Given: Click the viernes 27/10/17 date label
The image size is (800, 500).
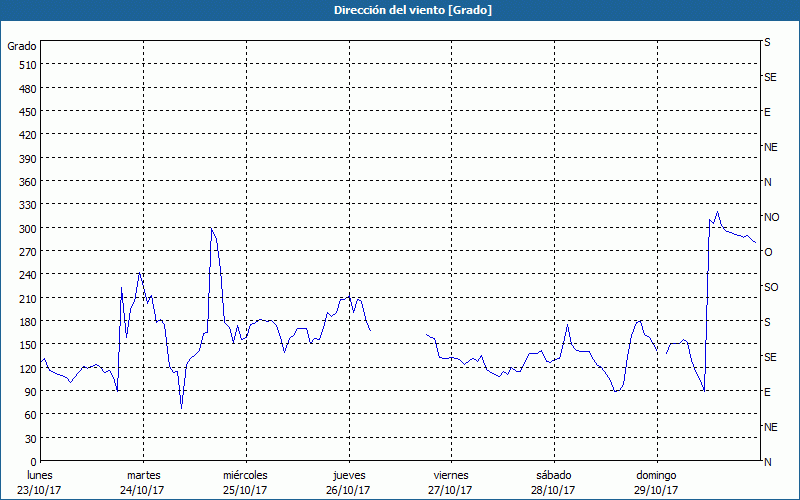Looking at the screenshot, I should (451, 482).
